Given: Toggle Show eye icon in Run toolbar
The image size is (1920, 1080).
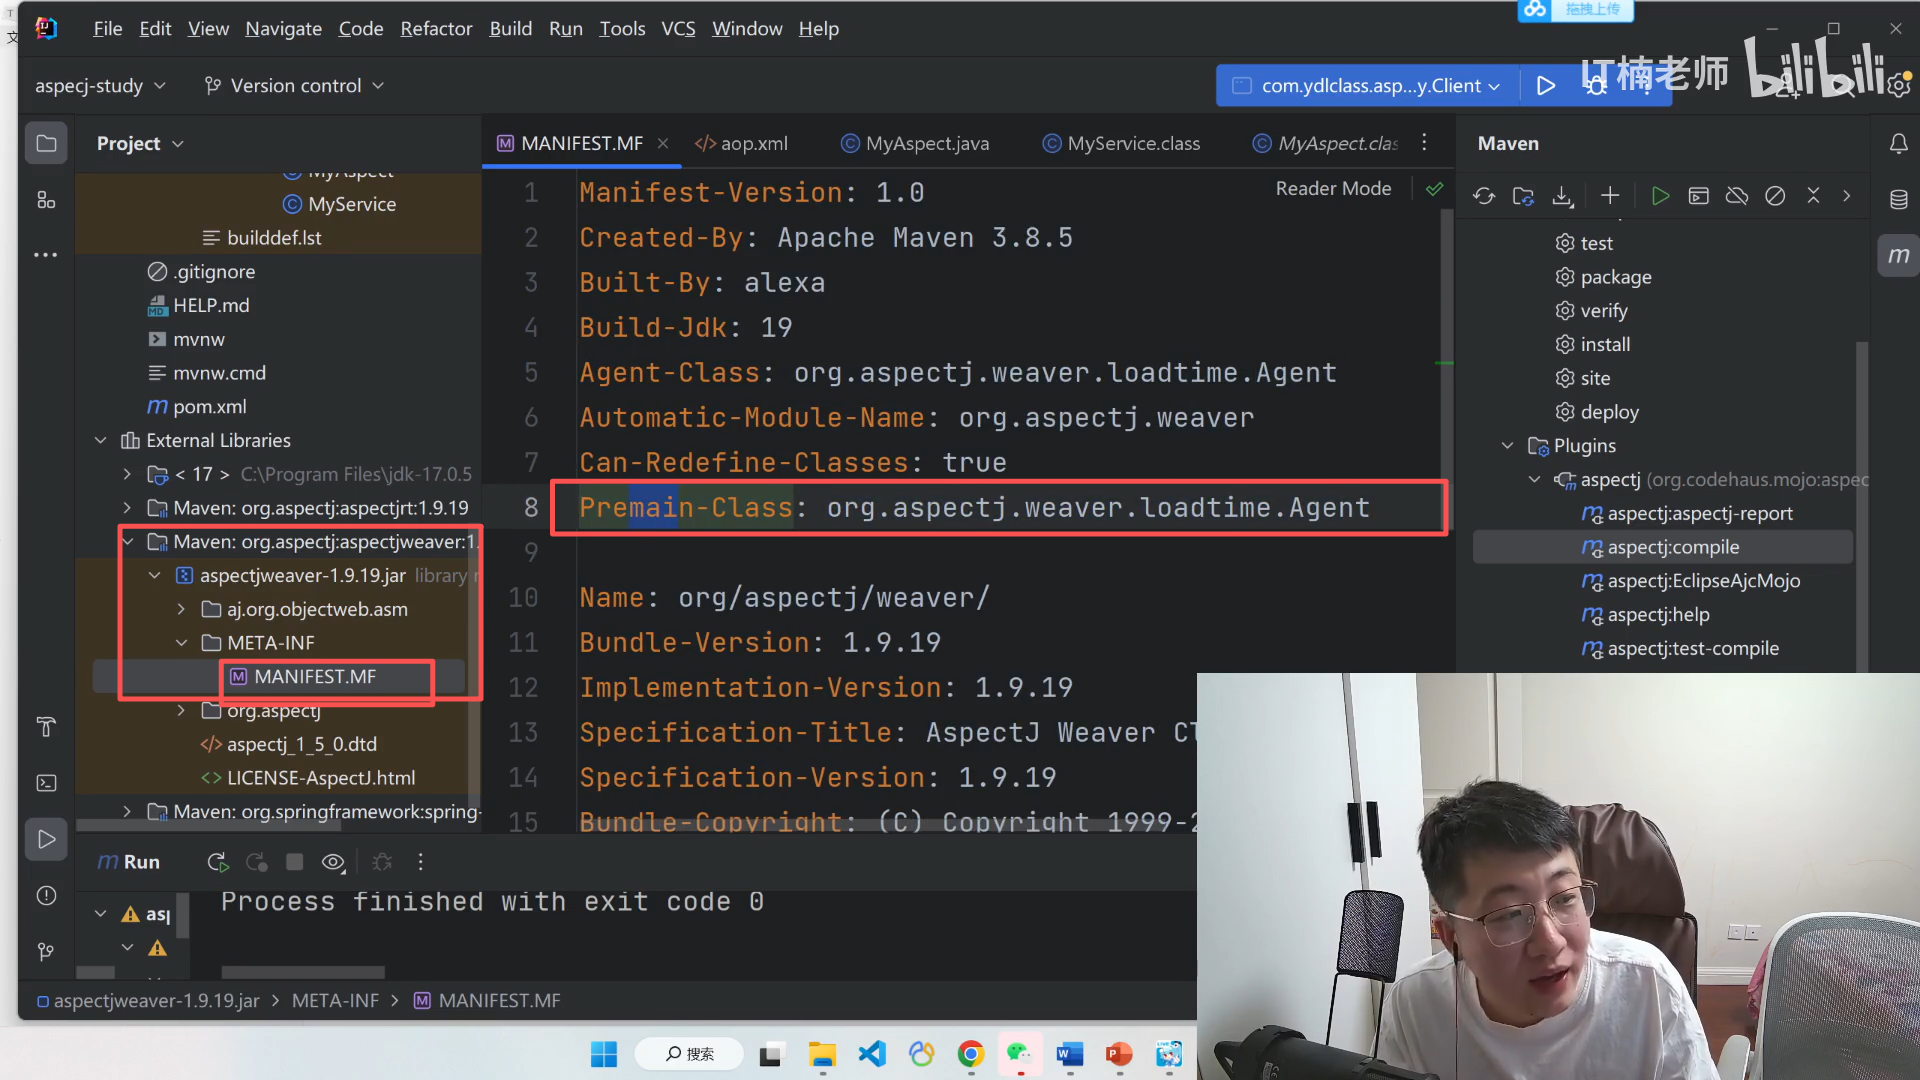Looking at the screenshot, I should pos(333,862).
